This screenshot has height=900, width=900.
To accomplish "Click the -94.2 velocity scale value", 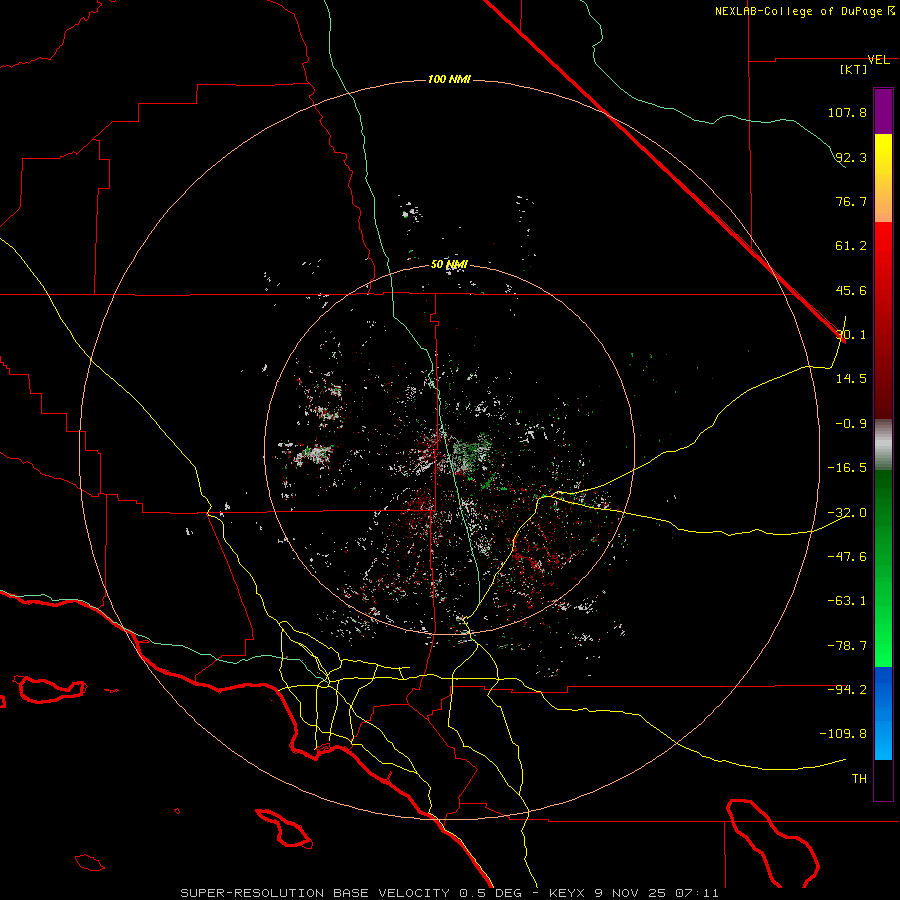I will 847,689.
